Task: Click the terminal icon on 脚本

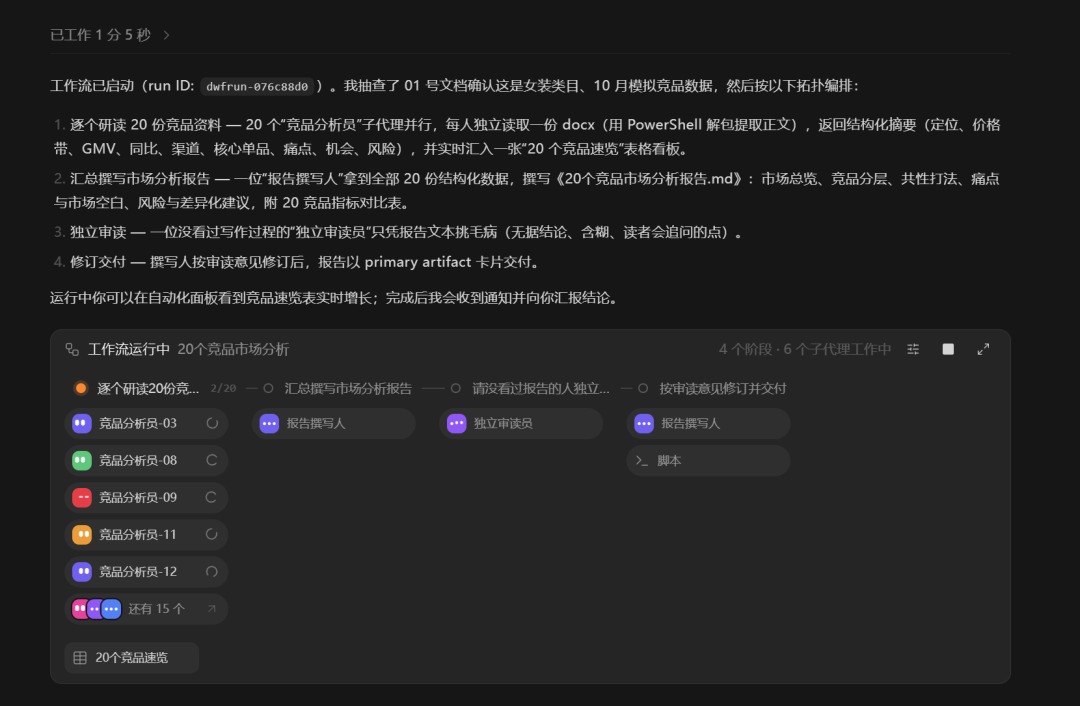Action: (x=642, y=461)
